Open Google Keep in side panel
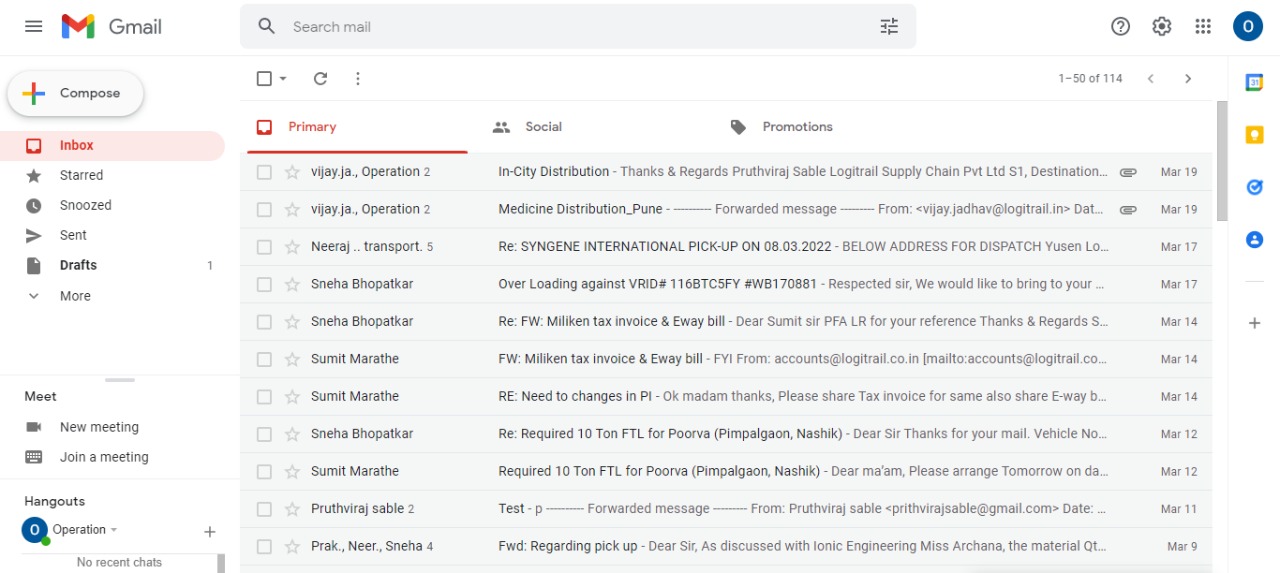This screenshot has width=1280, height=573. point(1254,135)
